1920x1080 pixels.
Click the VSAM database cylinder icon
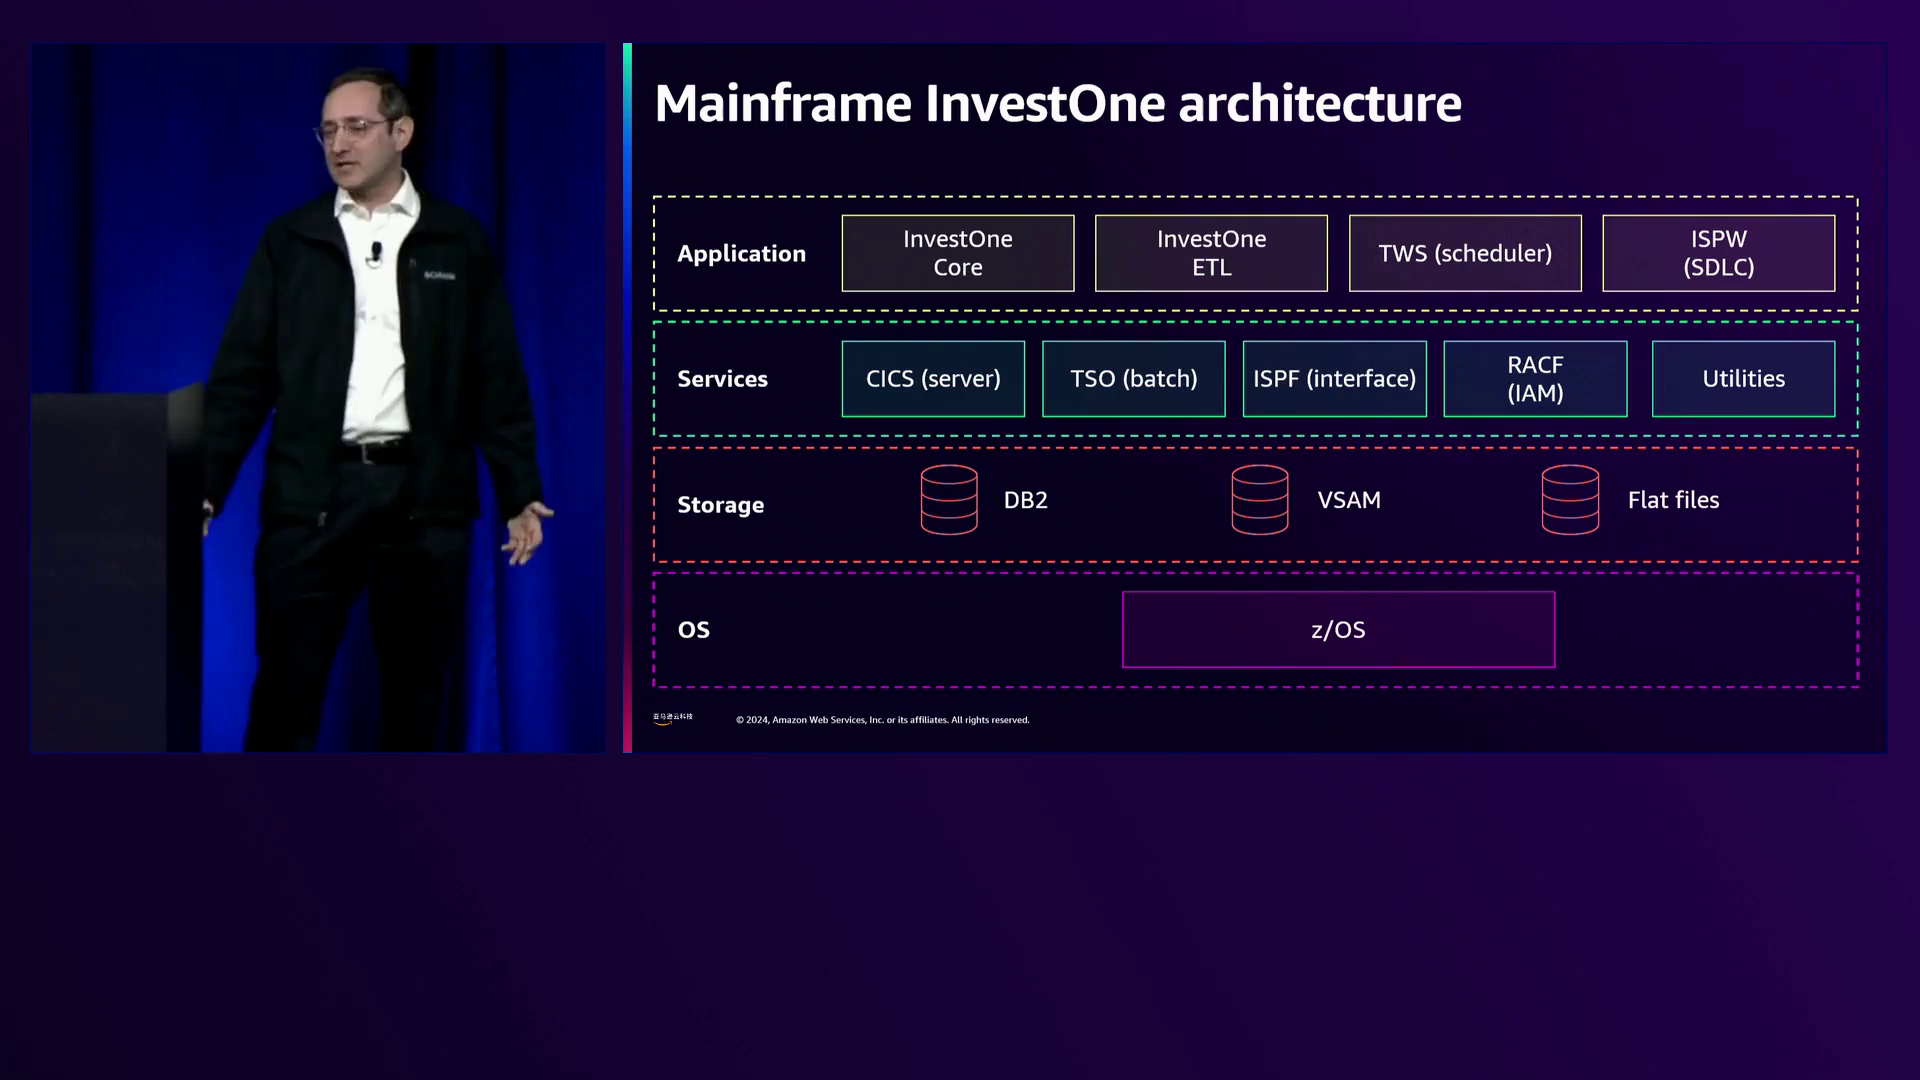coord(1260,500)
